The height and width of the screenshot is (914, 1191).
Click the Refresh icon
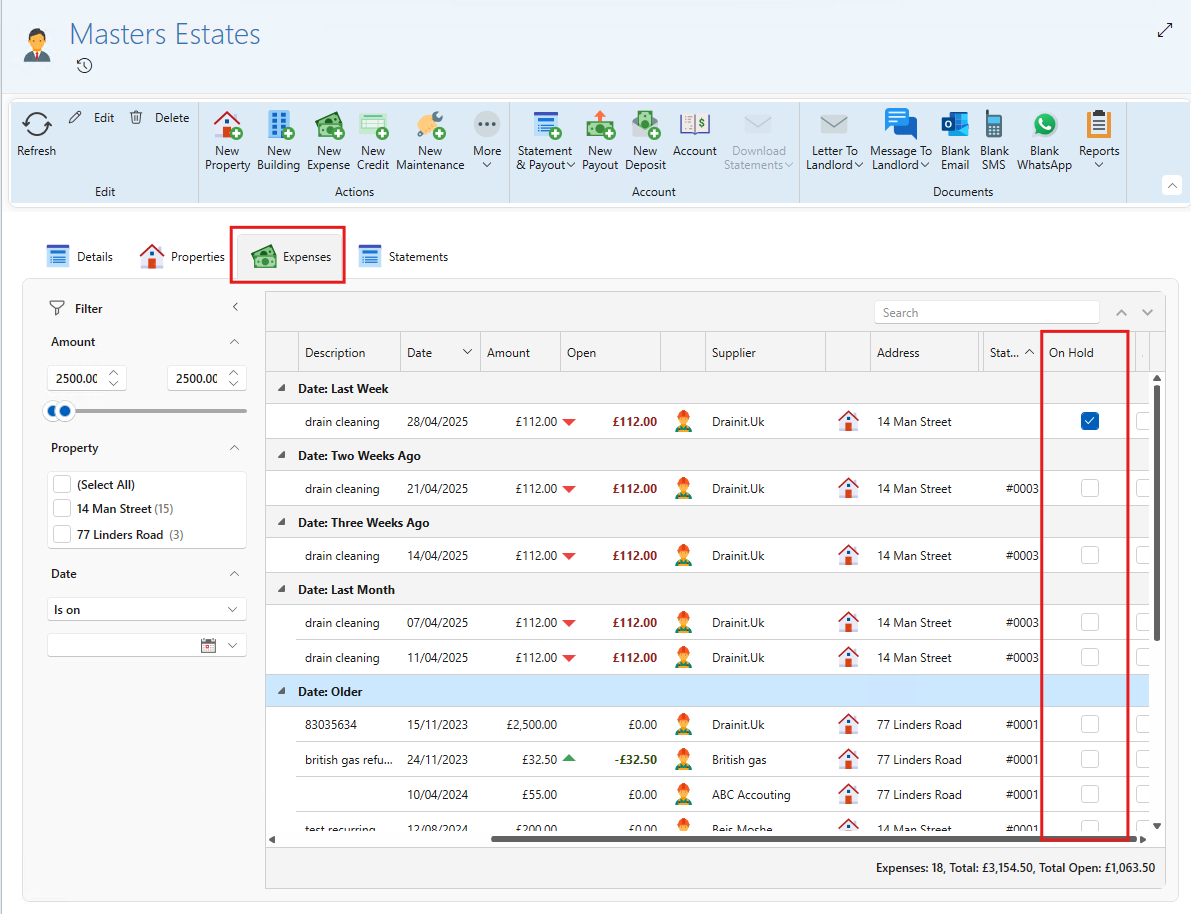coord(37,125)
